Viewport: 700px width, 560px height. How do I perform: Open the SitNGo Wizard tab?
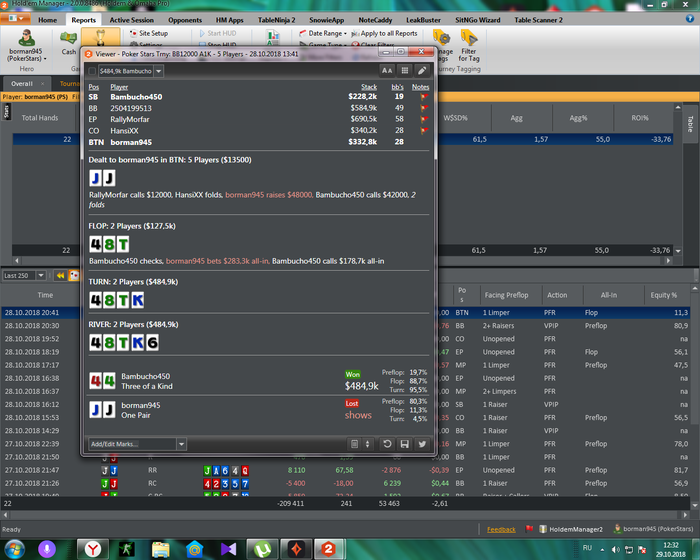[478, 20]
